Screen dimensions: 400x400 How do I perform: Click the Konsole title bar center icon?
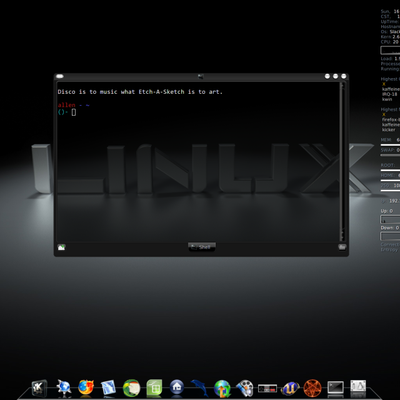click(x=201, y=77)
